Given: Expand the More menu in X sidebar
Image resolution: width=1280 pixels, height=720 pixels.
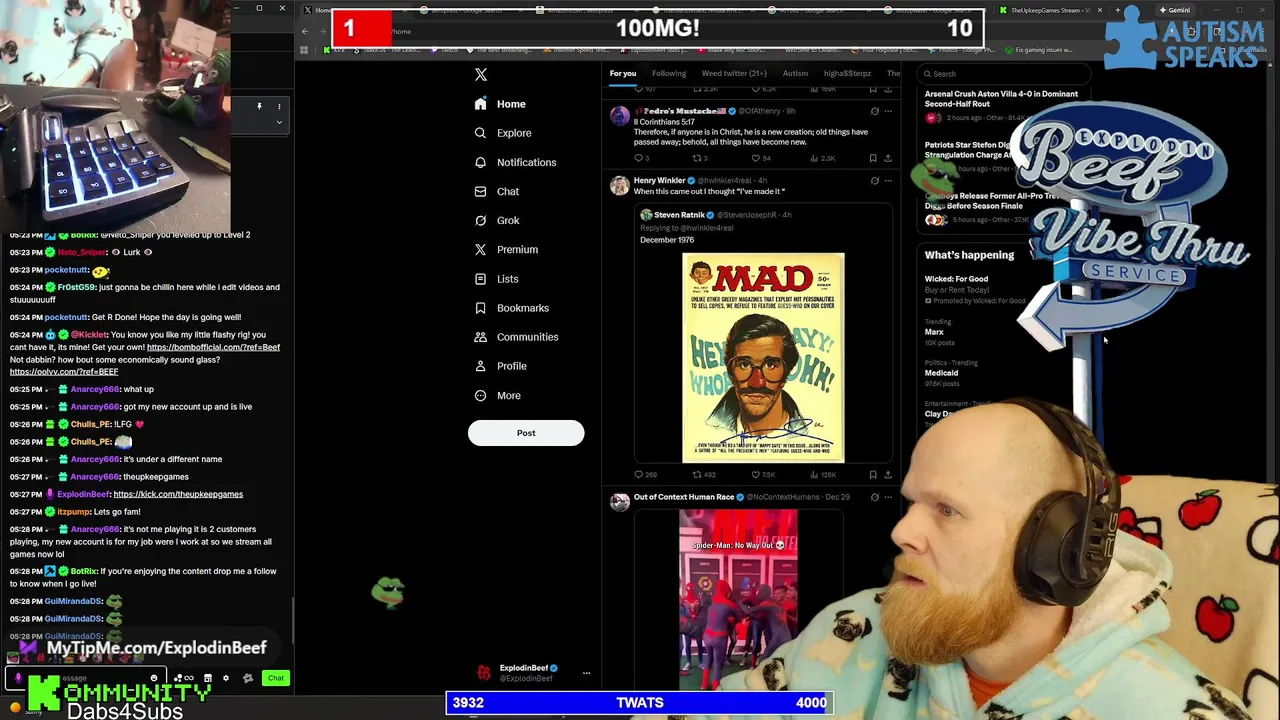Looking at the screenshot, I should click(x=497, y=395).
